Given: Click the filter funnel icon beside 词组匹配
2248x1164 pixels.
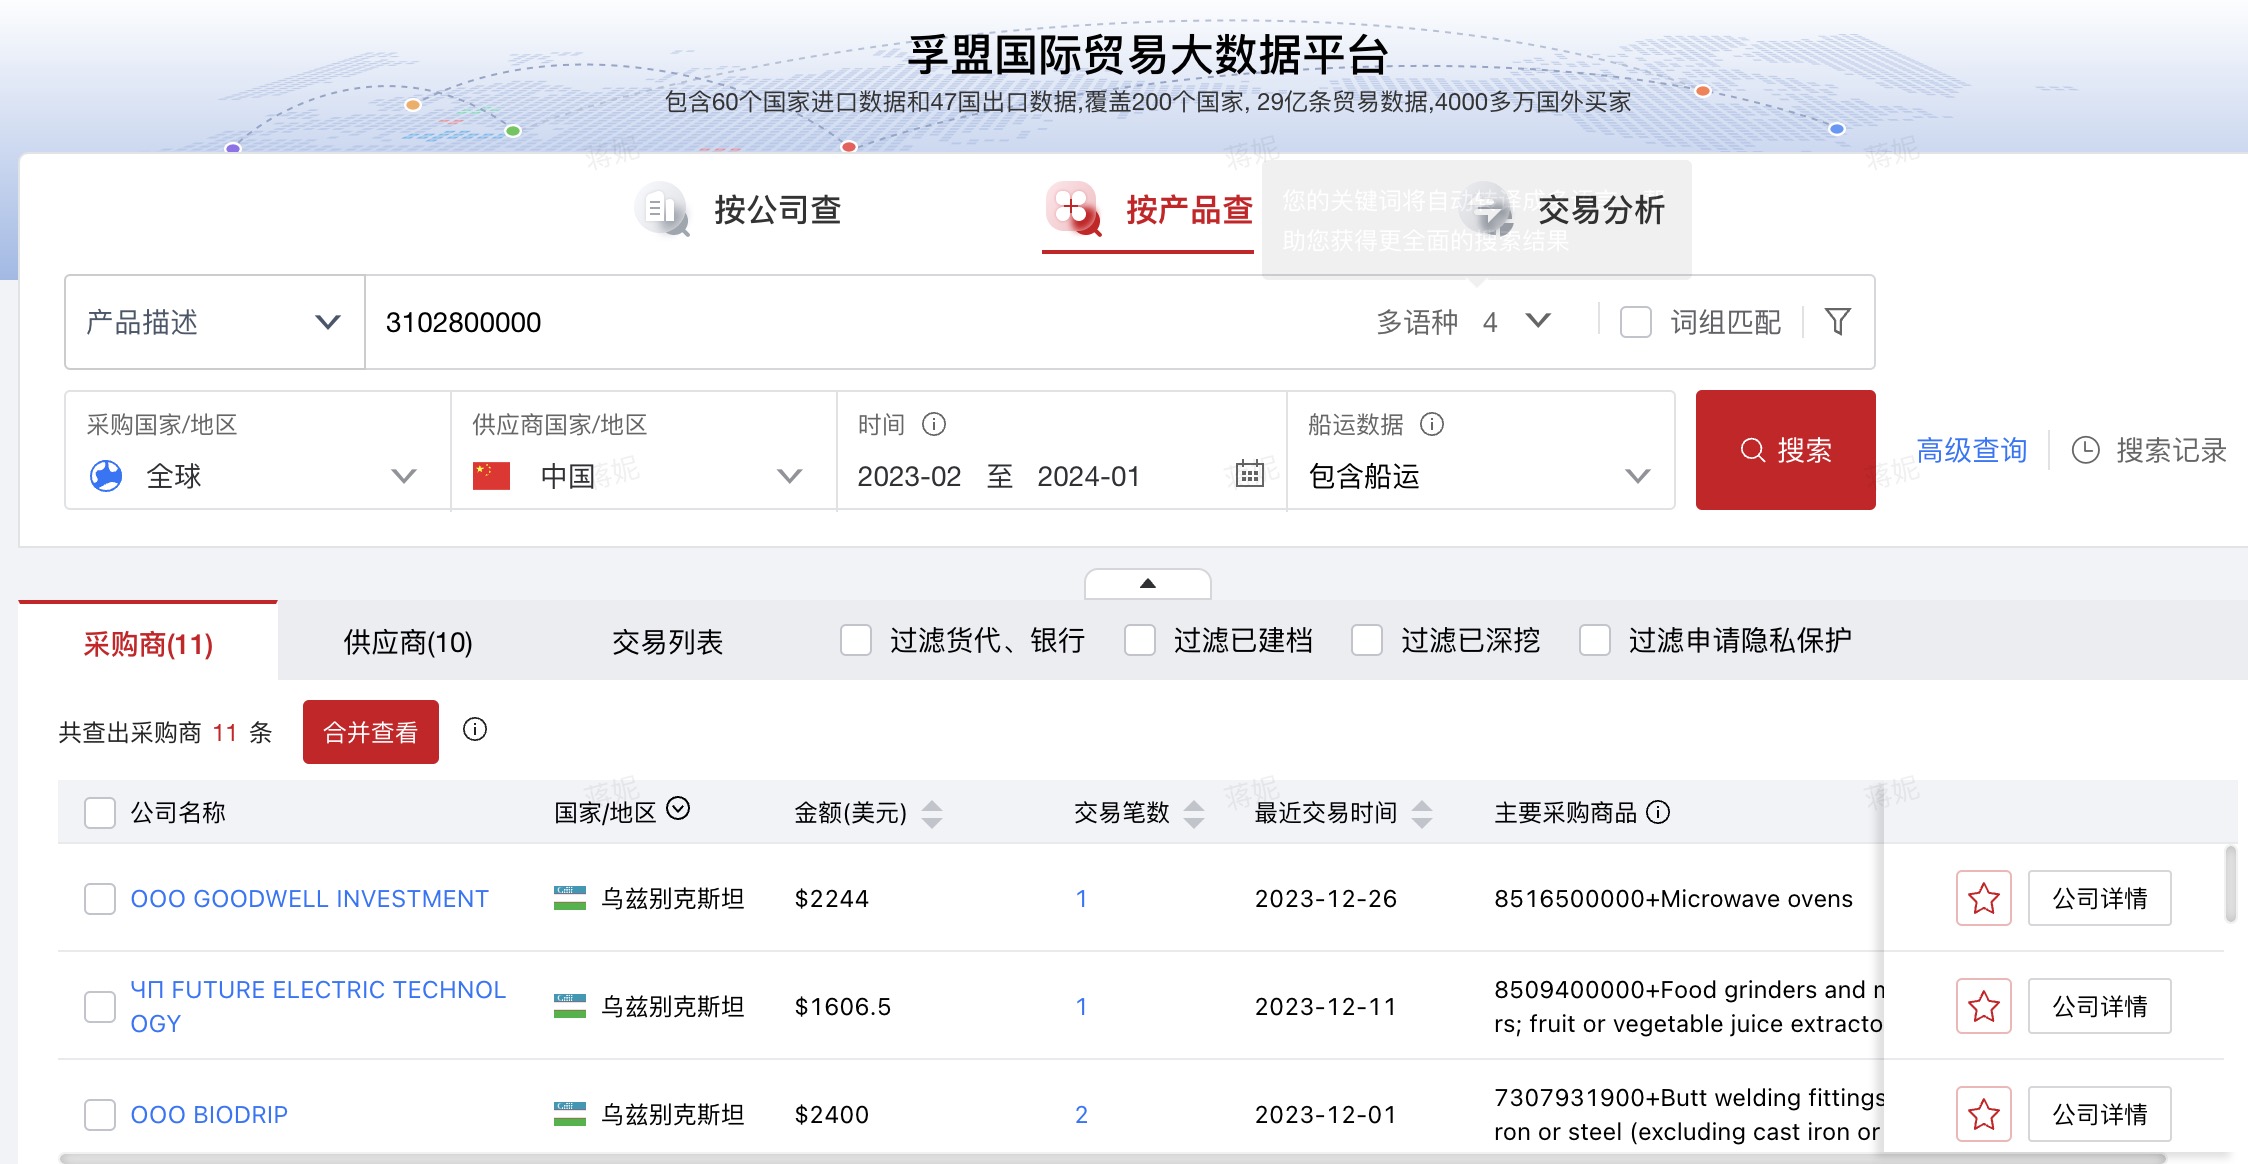Looking at the screenshot, I should pos(1837,322).
